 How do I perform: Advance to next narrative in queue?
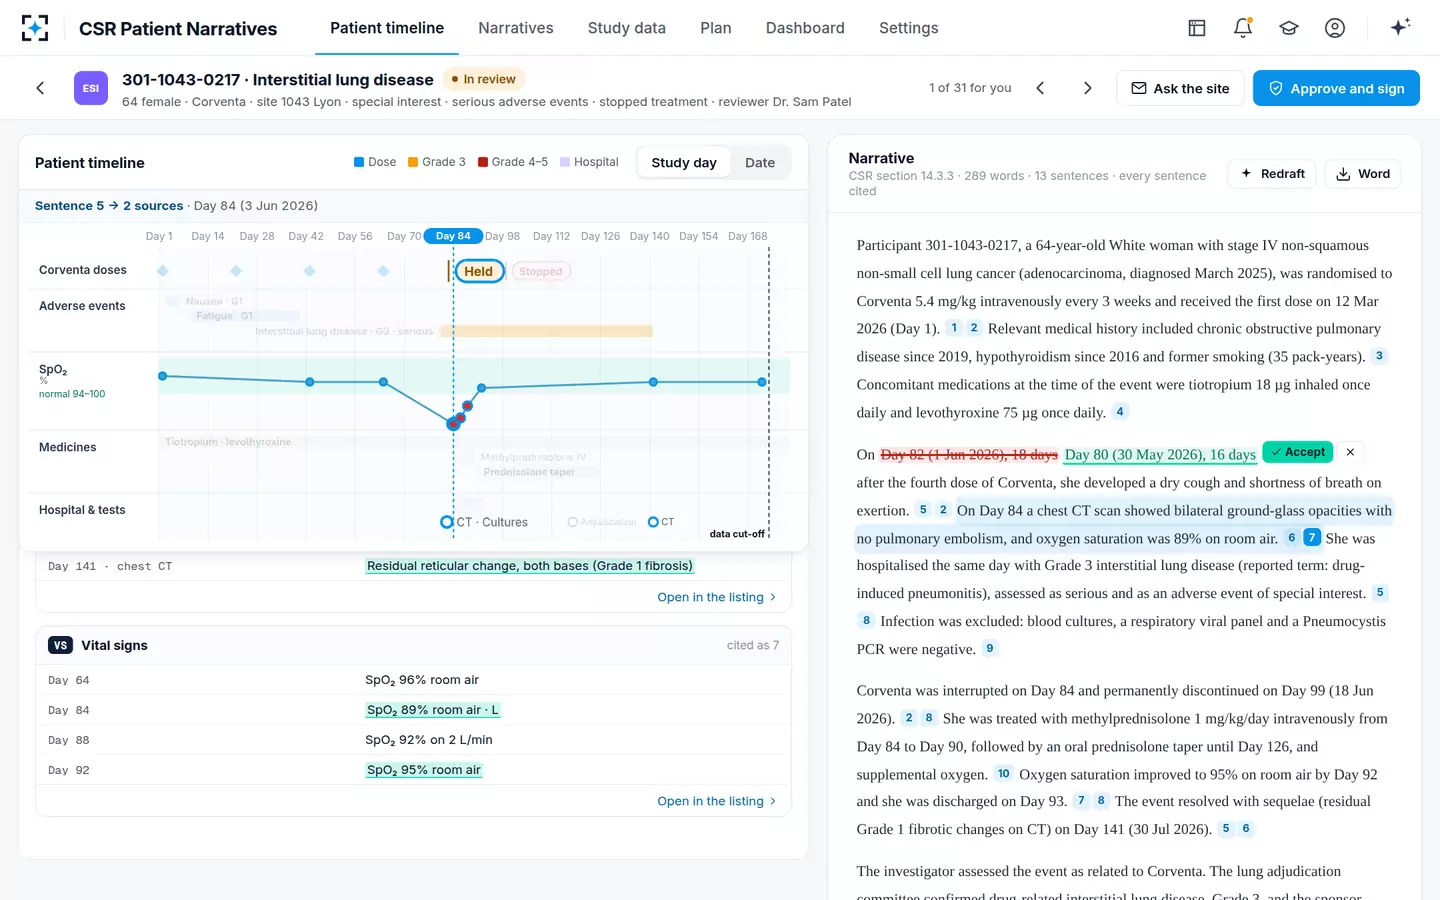pos(1088,88)
